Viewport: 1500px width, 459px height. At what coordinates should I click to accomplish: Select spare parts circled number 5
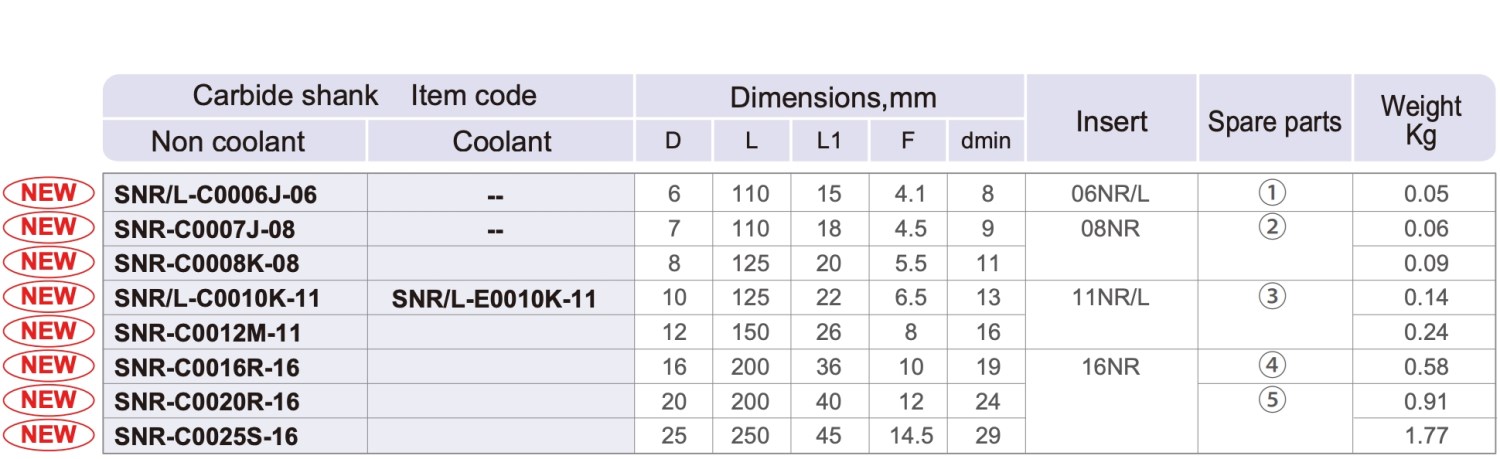click(1272, 401)
